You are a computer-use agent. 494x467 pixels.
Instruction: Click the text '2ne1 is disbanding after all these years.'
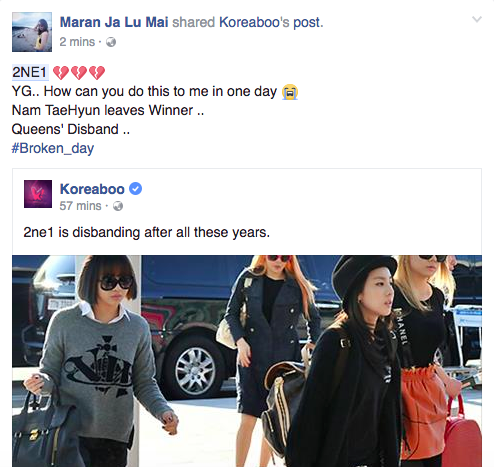(x=146, y=232)
